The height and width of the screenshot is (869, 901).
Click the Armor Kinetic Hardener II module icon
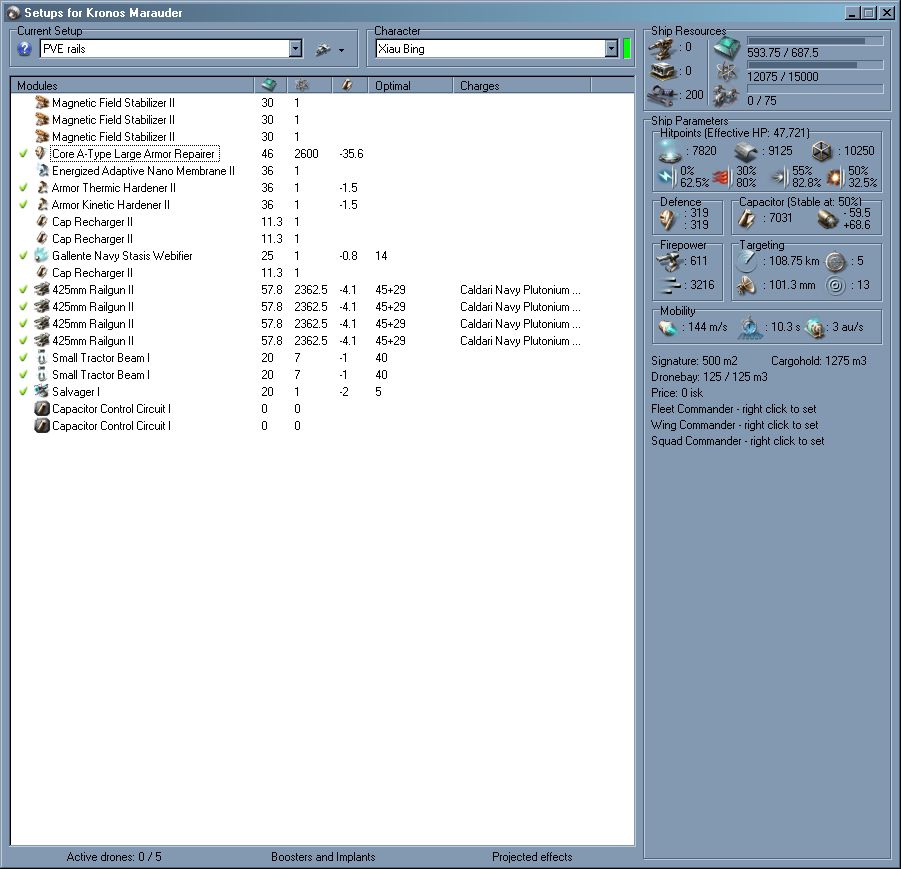[x=42, y=205]
